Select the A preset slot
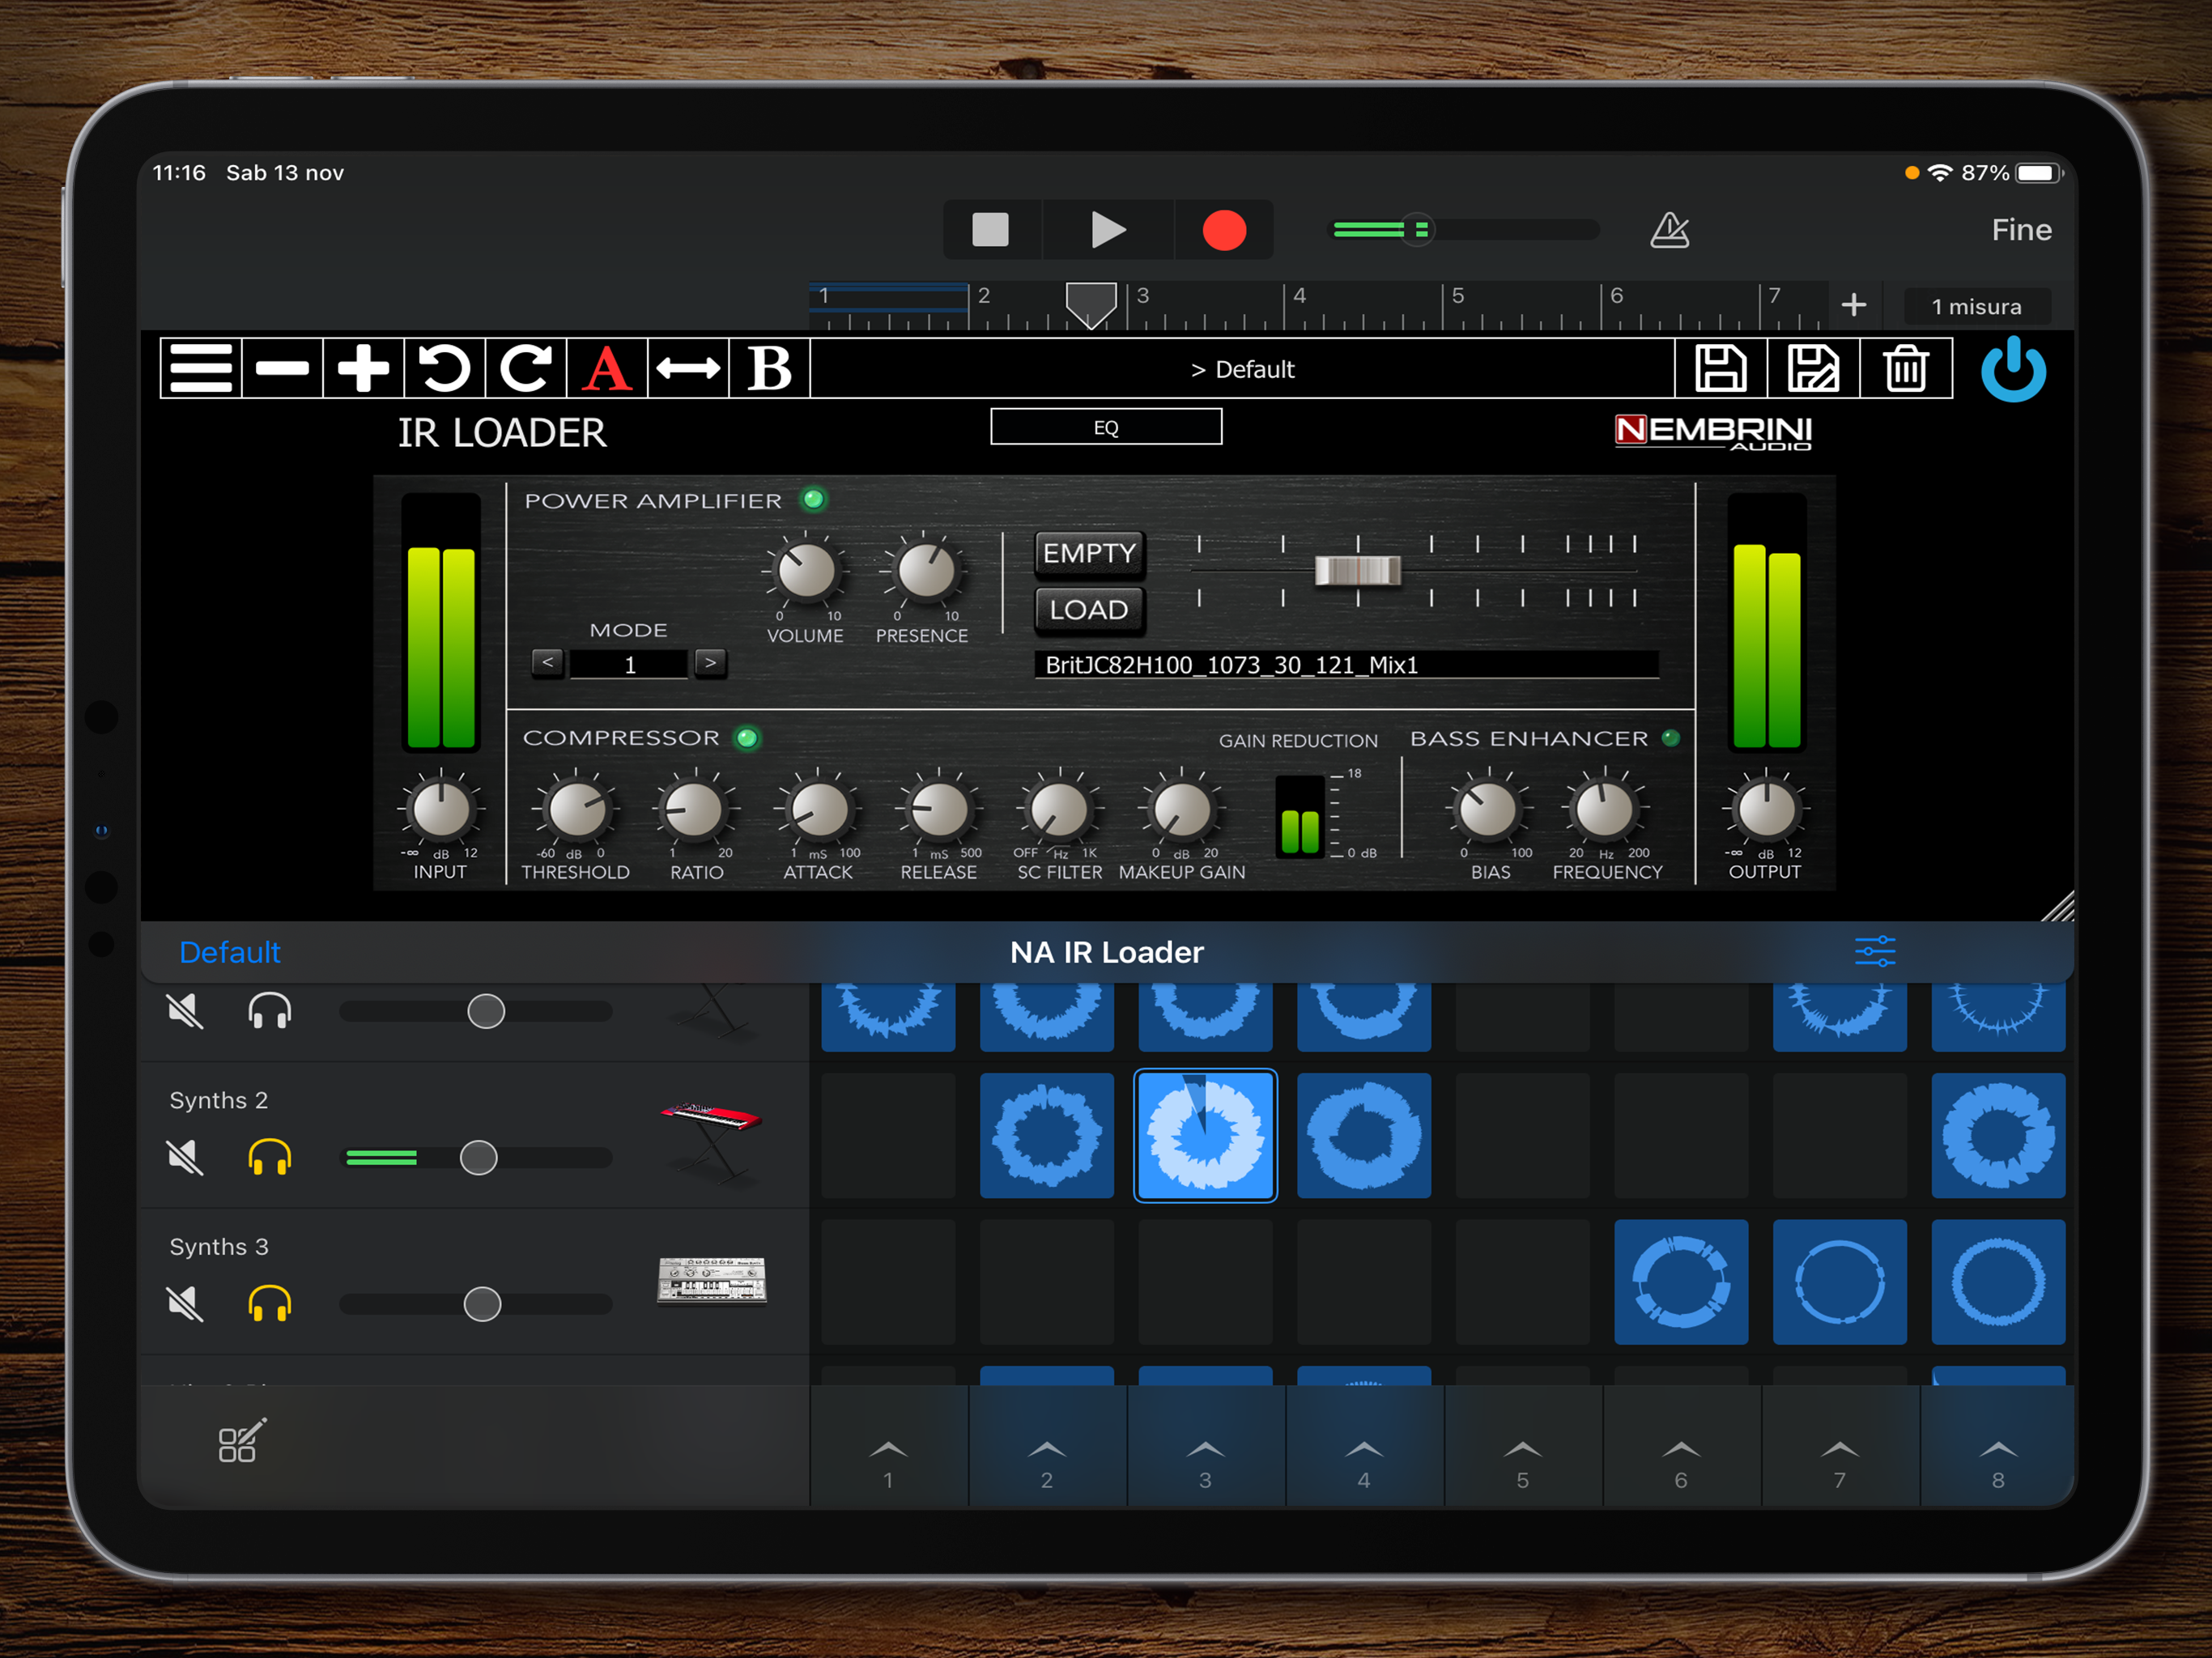The width and height of the screenshot is (2212, 1658). click(x=607, y=369)
